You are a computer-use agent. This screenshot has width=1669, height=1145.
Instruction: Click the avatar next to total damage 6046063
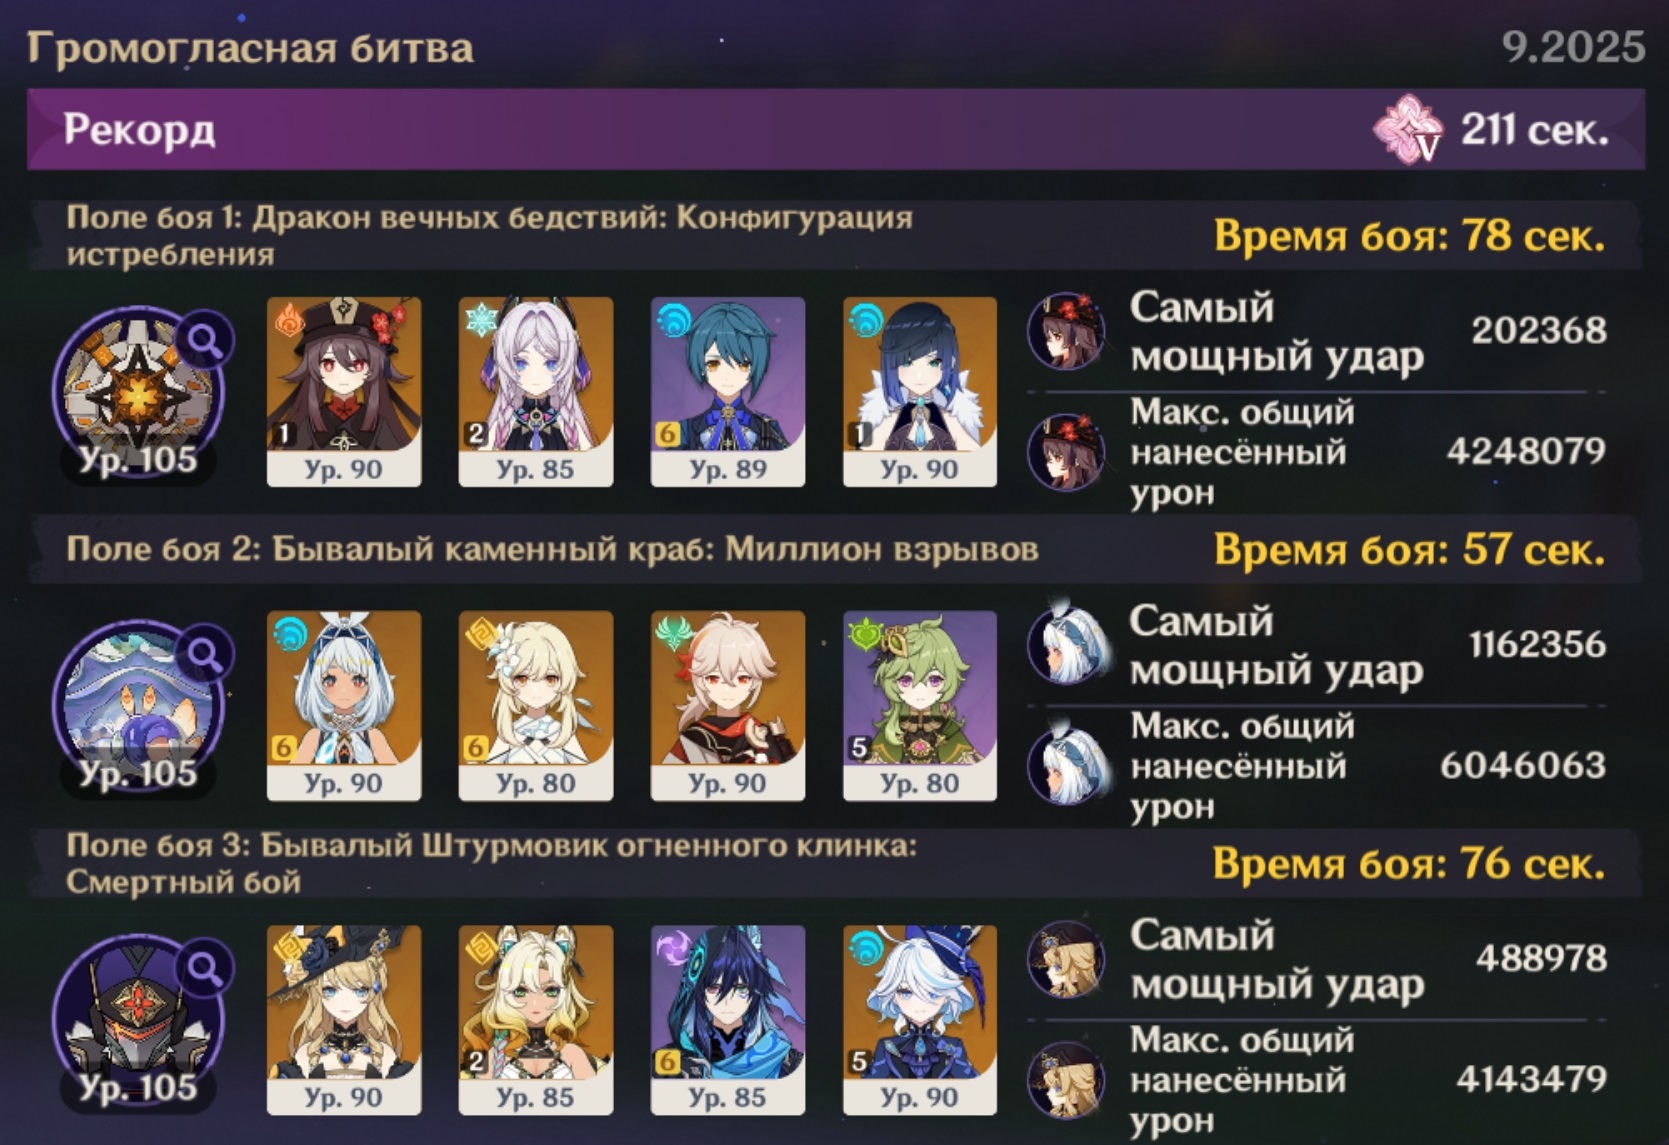click(x=1067, y=766)
